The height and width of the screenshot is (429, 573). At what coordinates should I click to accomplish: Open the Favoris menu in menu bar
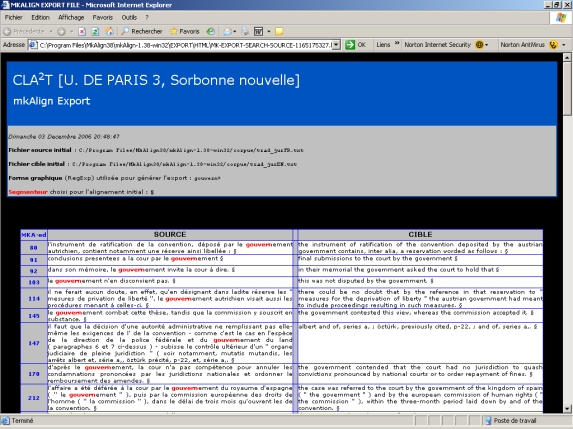point(103,18)
